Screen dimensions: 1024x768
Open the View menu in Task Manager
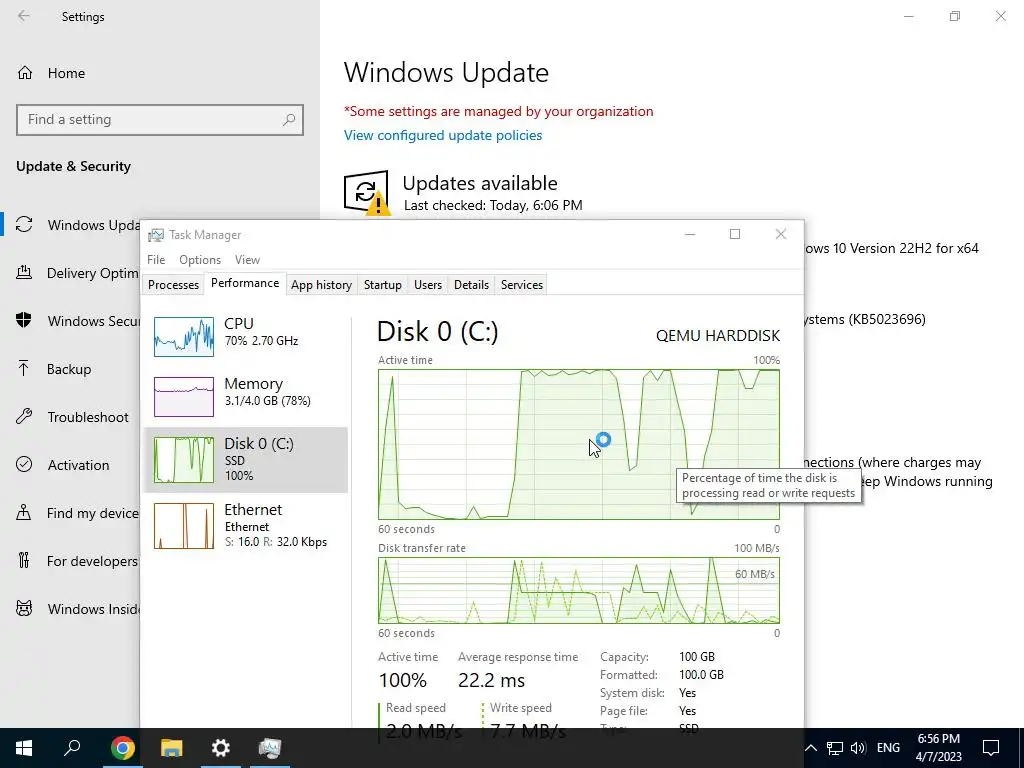(x=248, y=260)
